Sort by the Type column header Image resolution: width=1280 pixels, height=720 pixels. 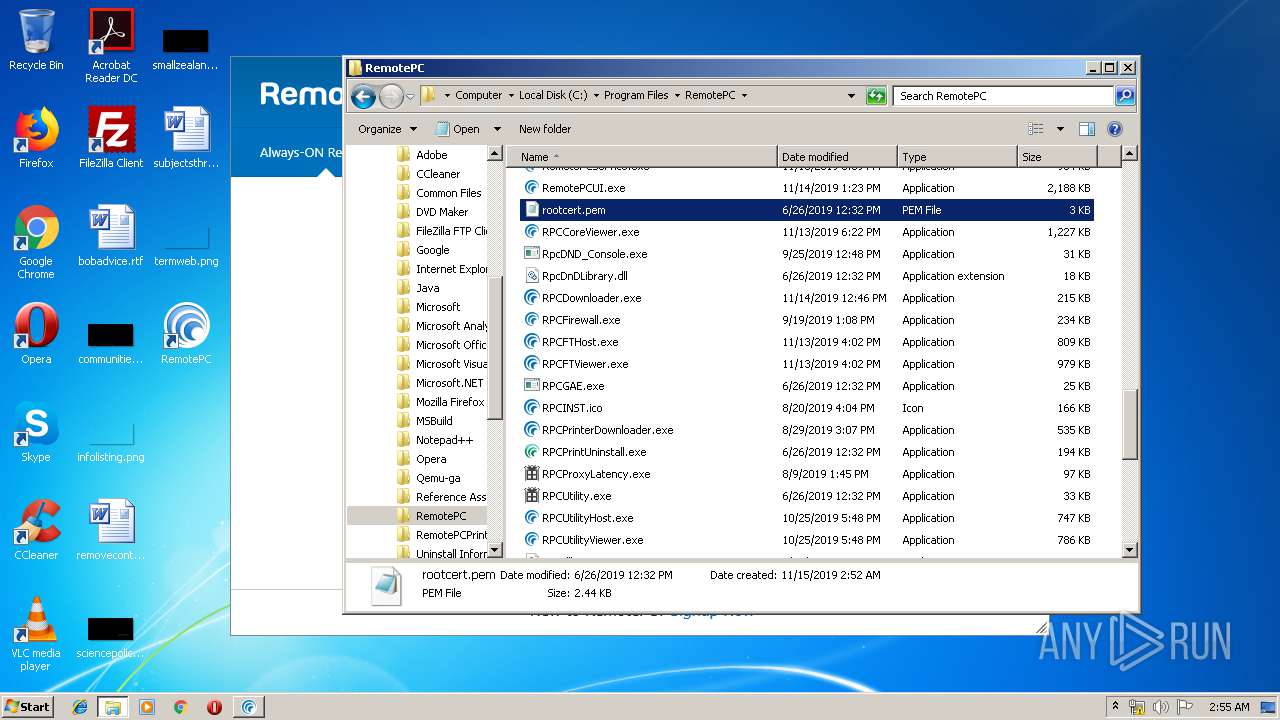click(957, 157)
